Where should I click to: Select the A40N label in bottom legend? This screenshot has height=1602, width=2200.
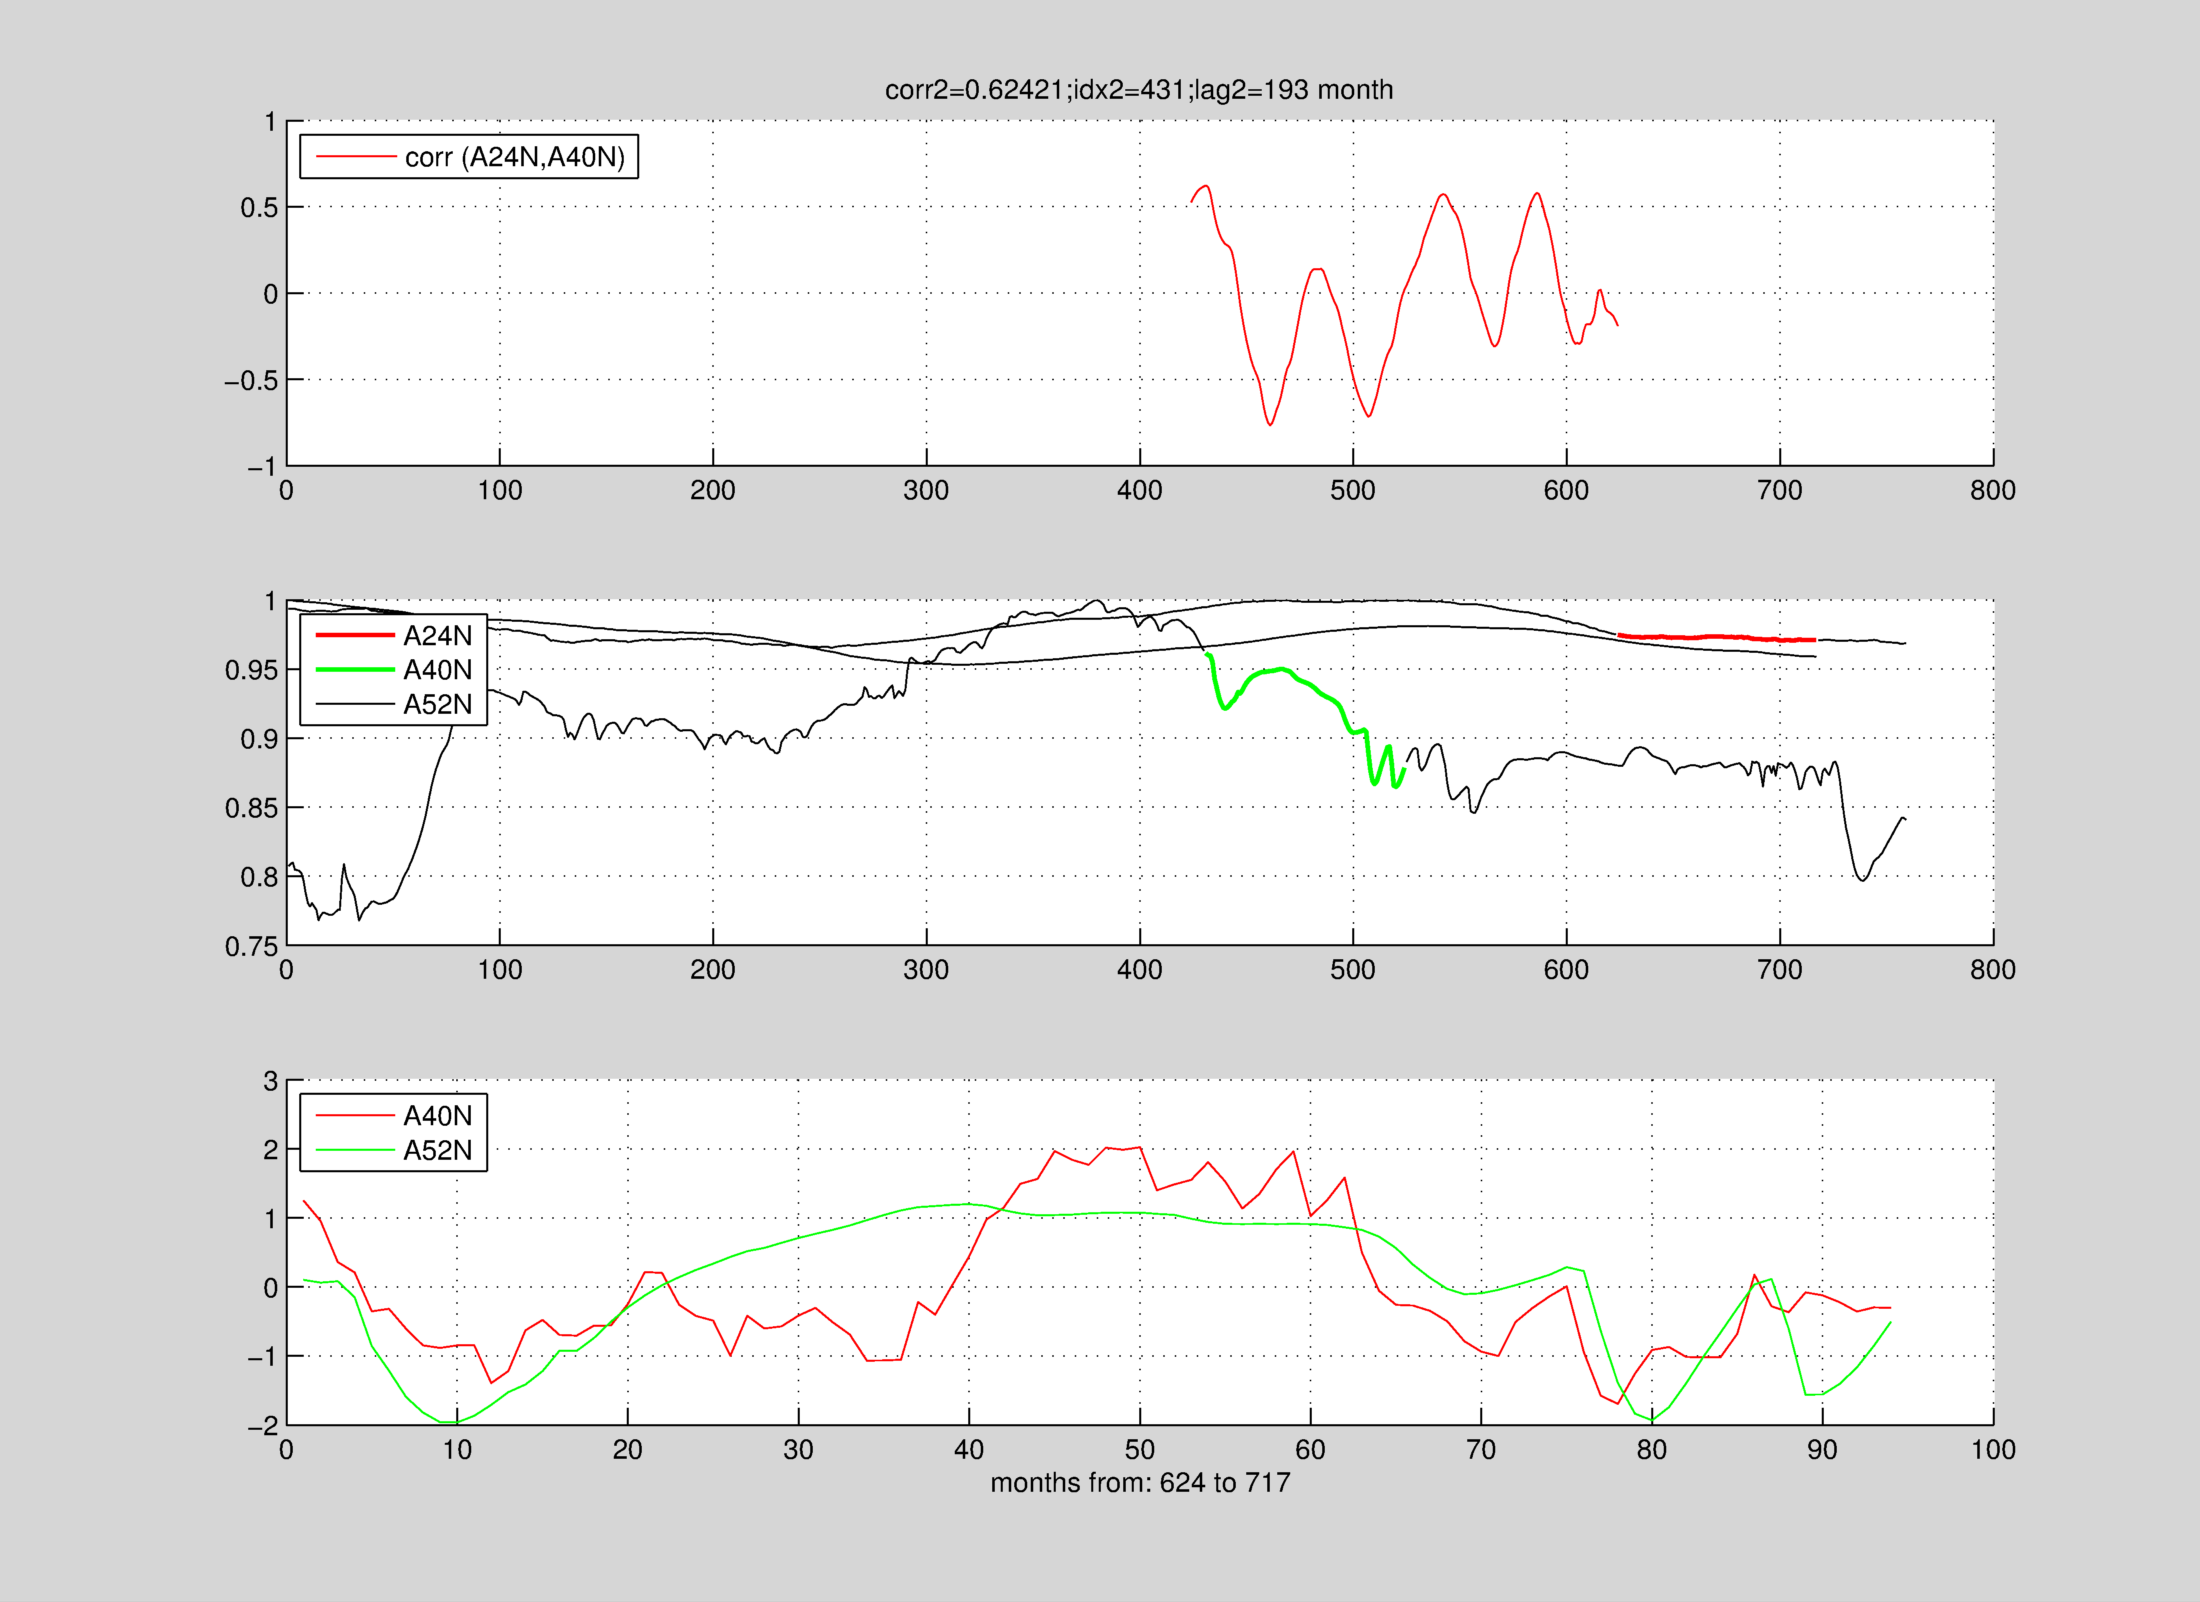tap(437, 1115)
